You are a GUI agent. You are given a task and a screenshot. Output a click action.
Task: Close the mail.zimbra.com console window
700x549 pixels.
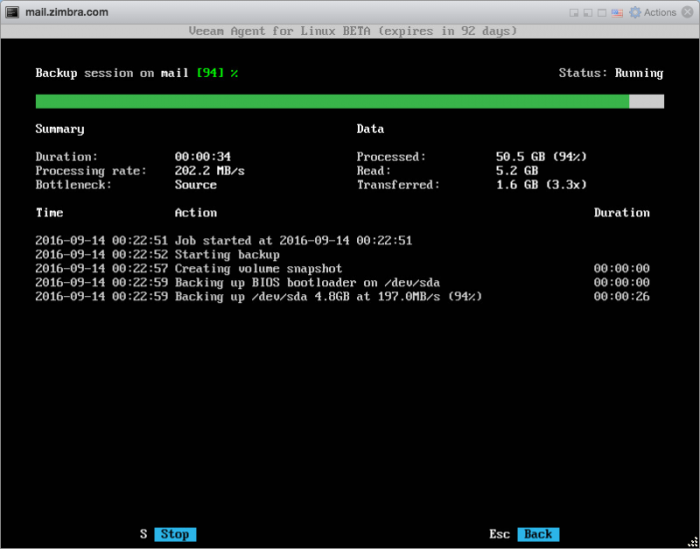click(688, 12)
